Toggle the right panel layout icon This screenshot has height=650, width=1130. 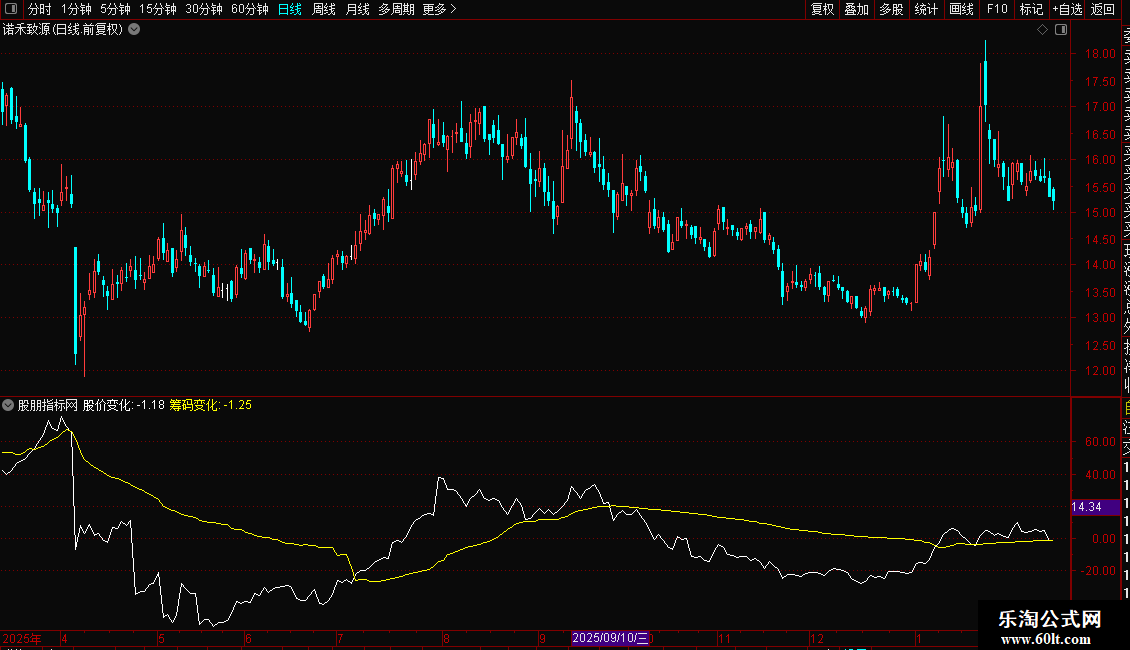pos(1061,30)
